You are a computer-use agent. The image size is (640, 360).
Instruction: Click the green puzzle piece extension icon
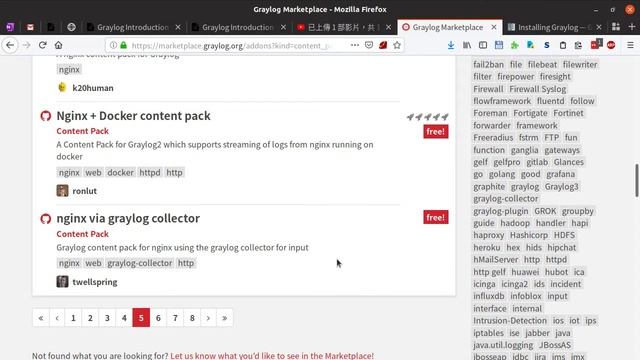(515, 45)
